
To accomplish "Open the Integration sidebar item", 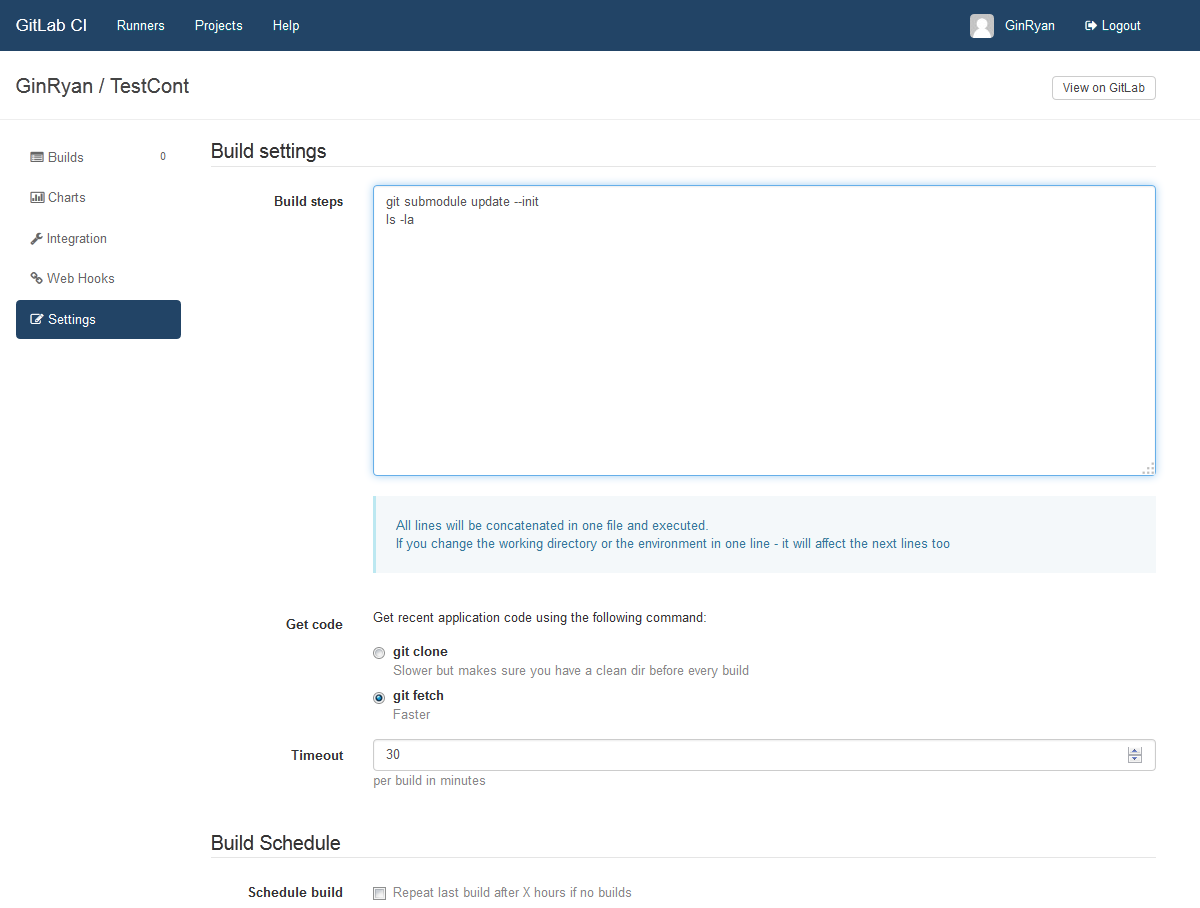I will pyautogui.click(x=98, y=238).
